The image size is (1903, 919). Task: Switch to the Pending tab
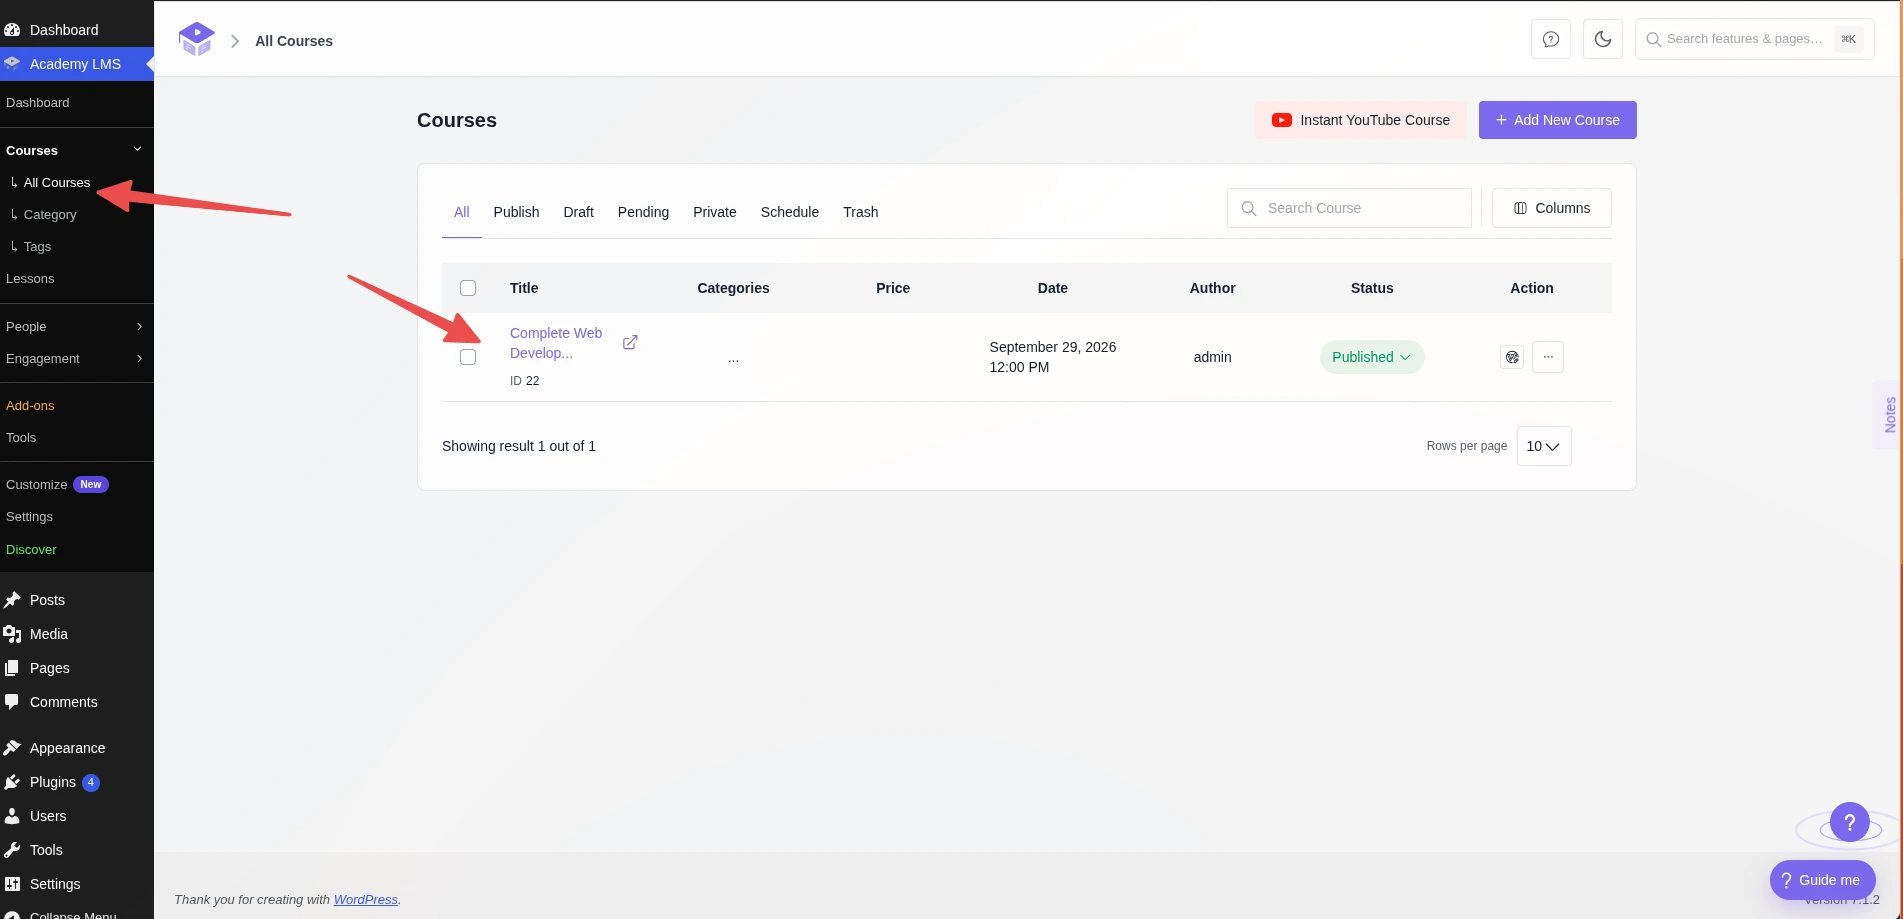pyautogui.click(x=643, y=212)
